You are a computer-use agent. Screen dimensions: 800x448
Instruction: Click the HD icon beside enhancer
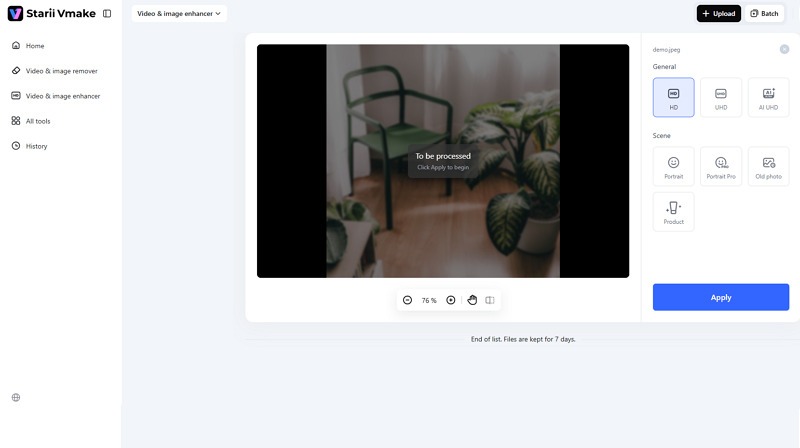coord(16,95)
